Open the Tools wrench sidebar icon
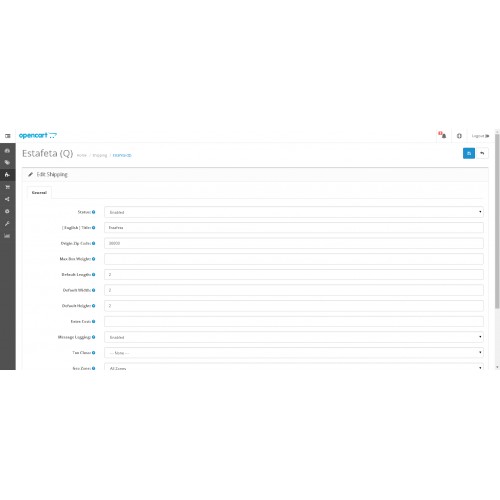This screenshot has height=500, width=500. pyautogui.click(x=7, y=224)
